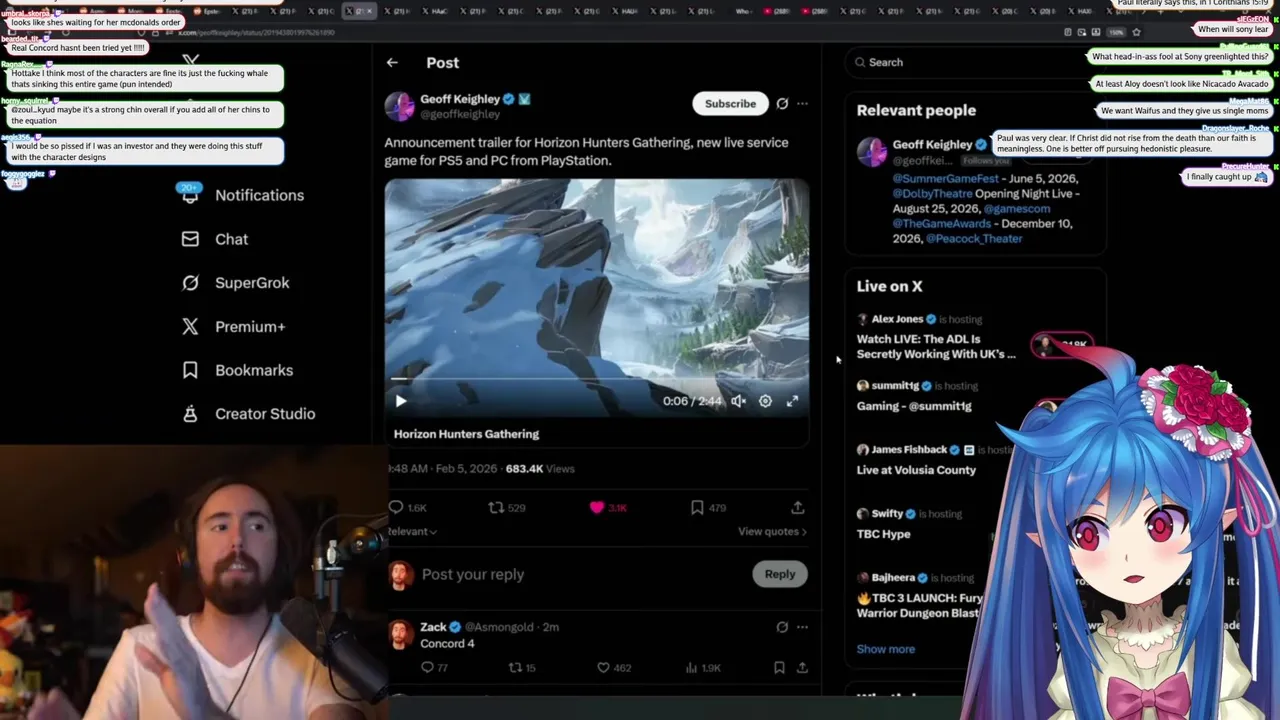
Task: Open the Chat envelope icon
Action: [190, 239]
